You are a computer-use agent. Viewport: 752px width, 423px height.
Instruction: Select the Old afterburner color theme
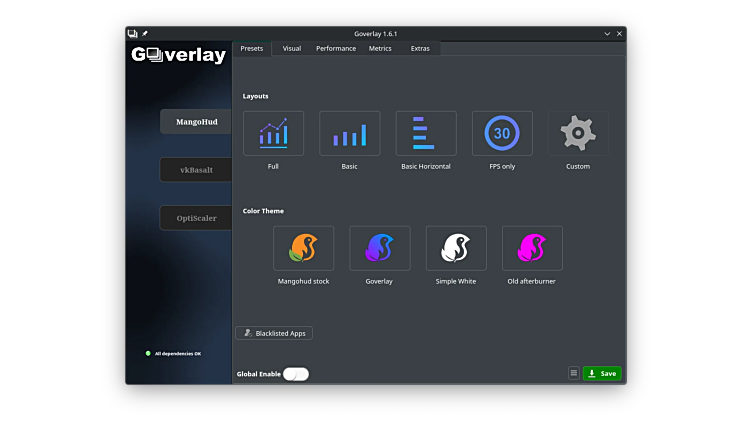532,248
